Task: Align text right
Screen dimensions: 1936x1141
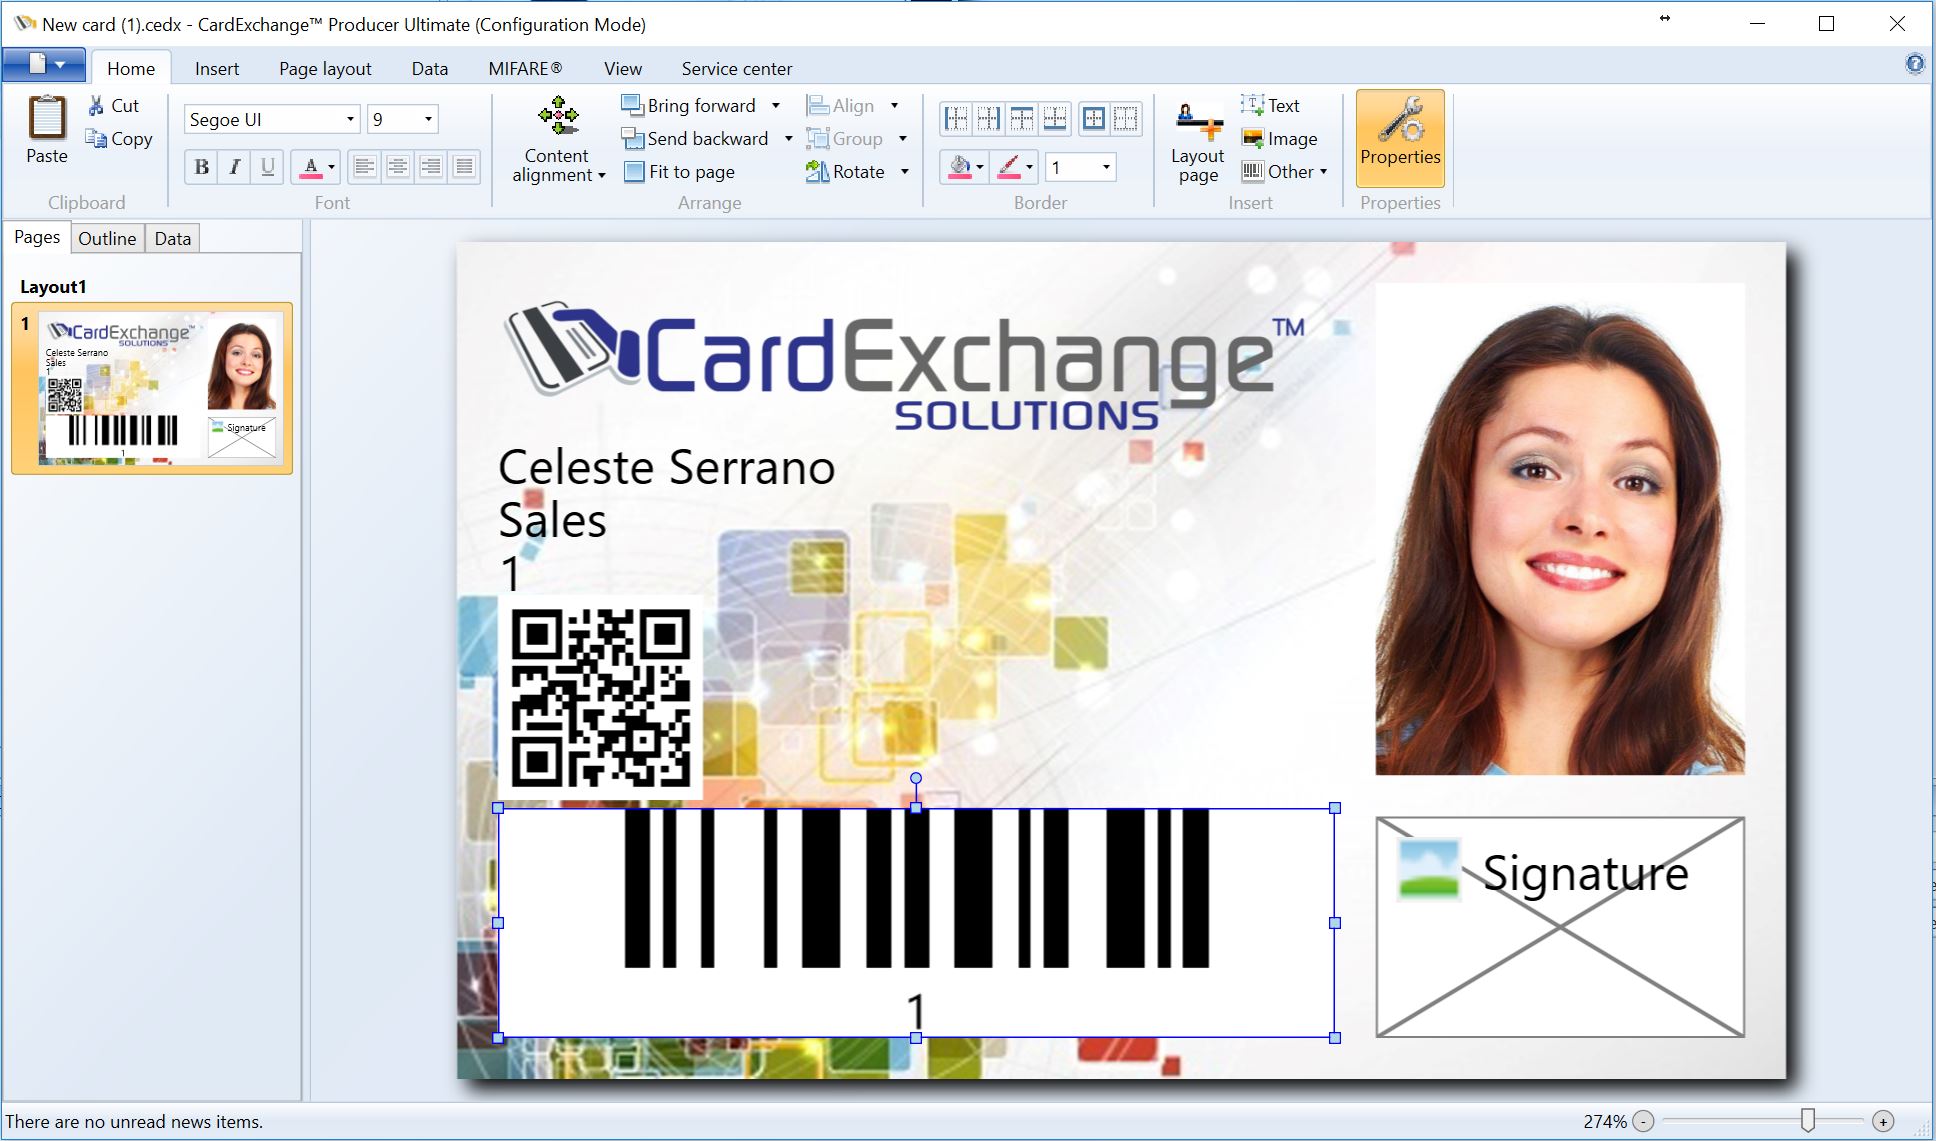Action: 431,167
